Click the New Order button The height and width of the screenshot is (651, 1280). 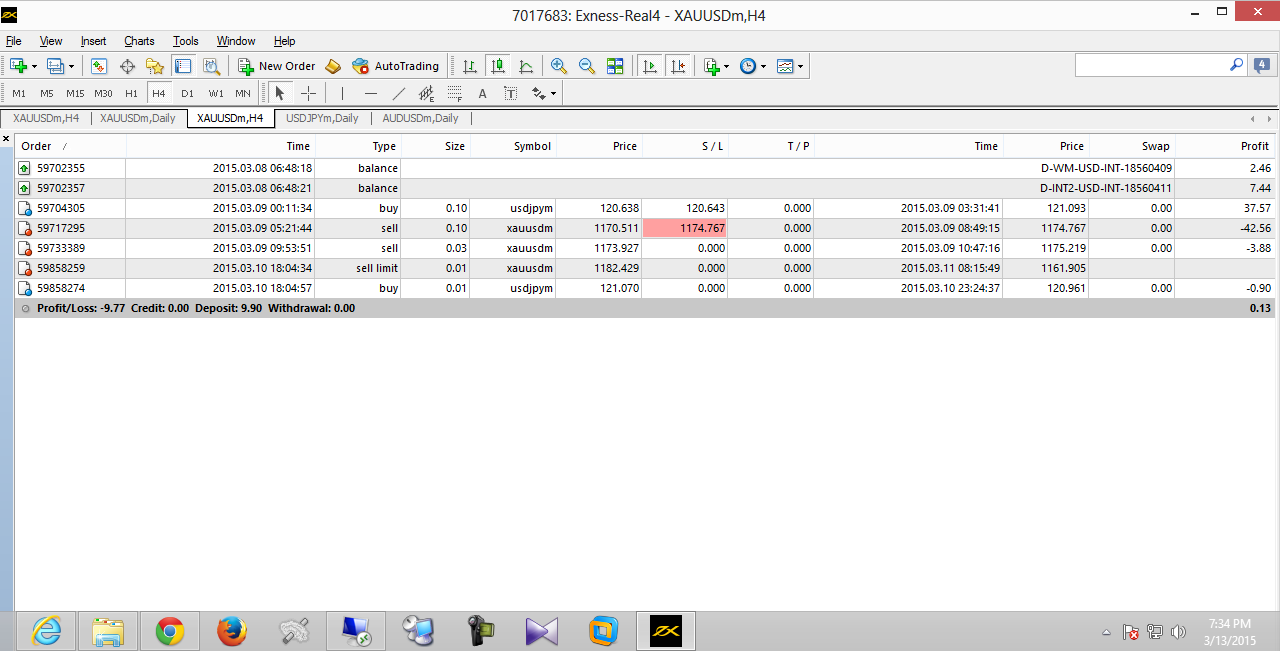click(277, 66)
